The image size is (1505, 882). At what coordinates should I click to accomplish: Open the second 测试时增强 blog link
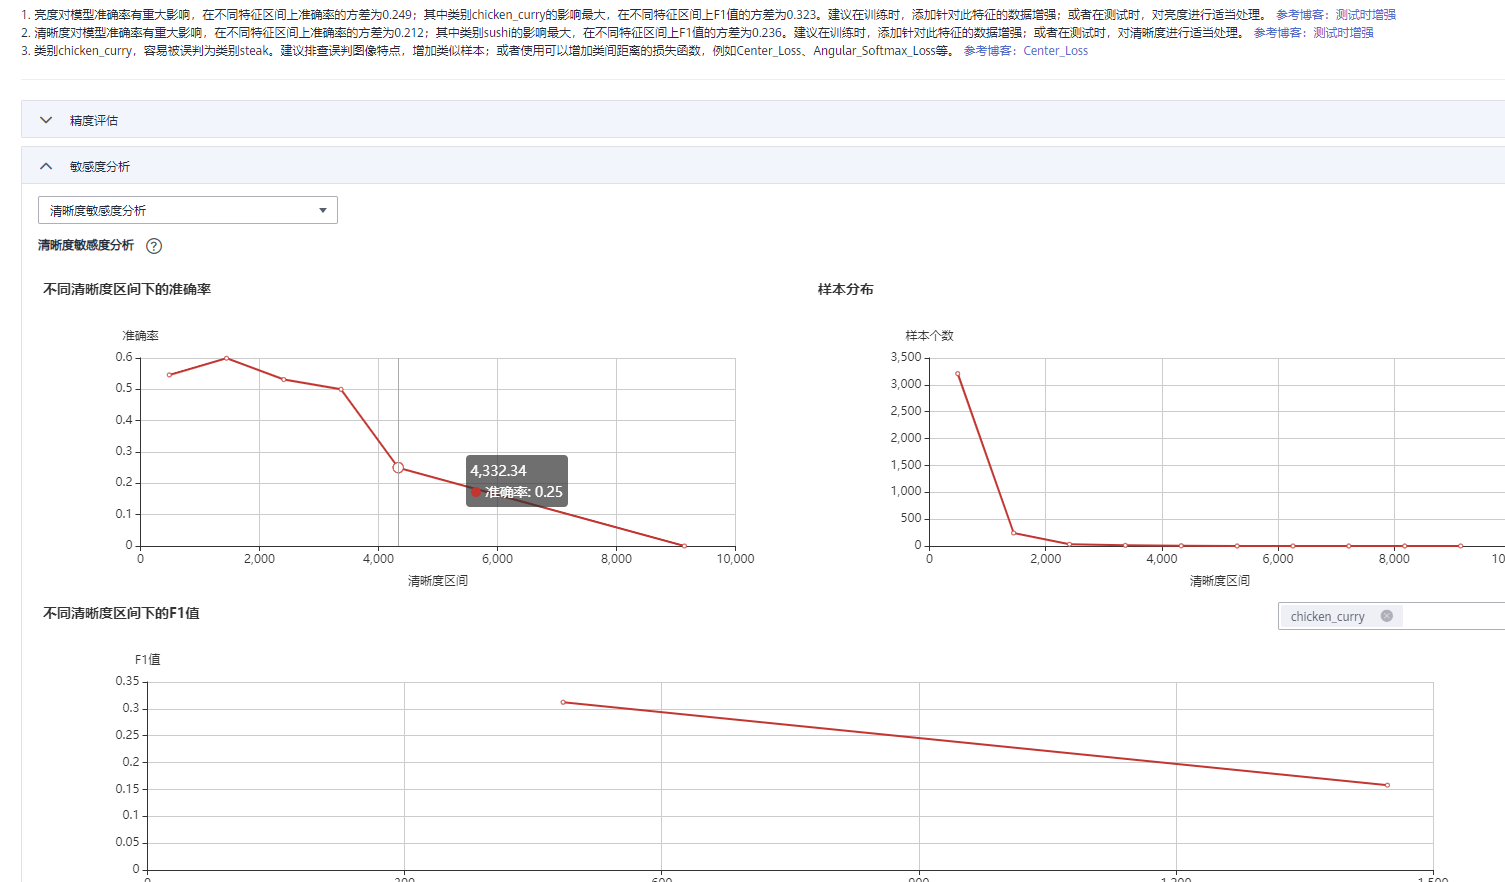pos(1343,33)
